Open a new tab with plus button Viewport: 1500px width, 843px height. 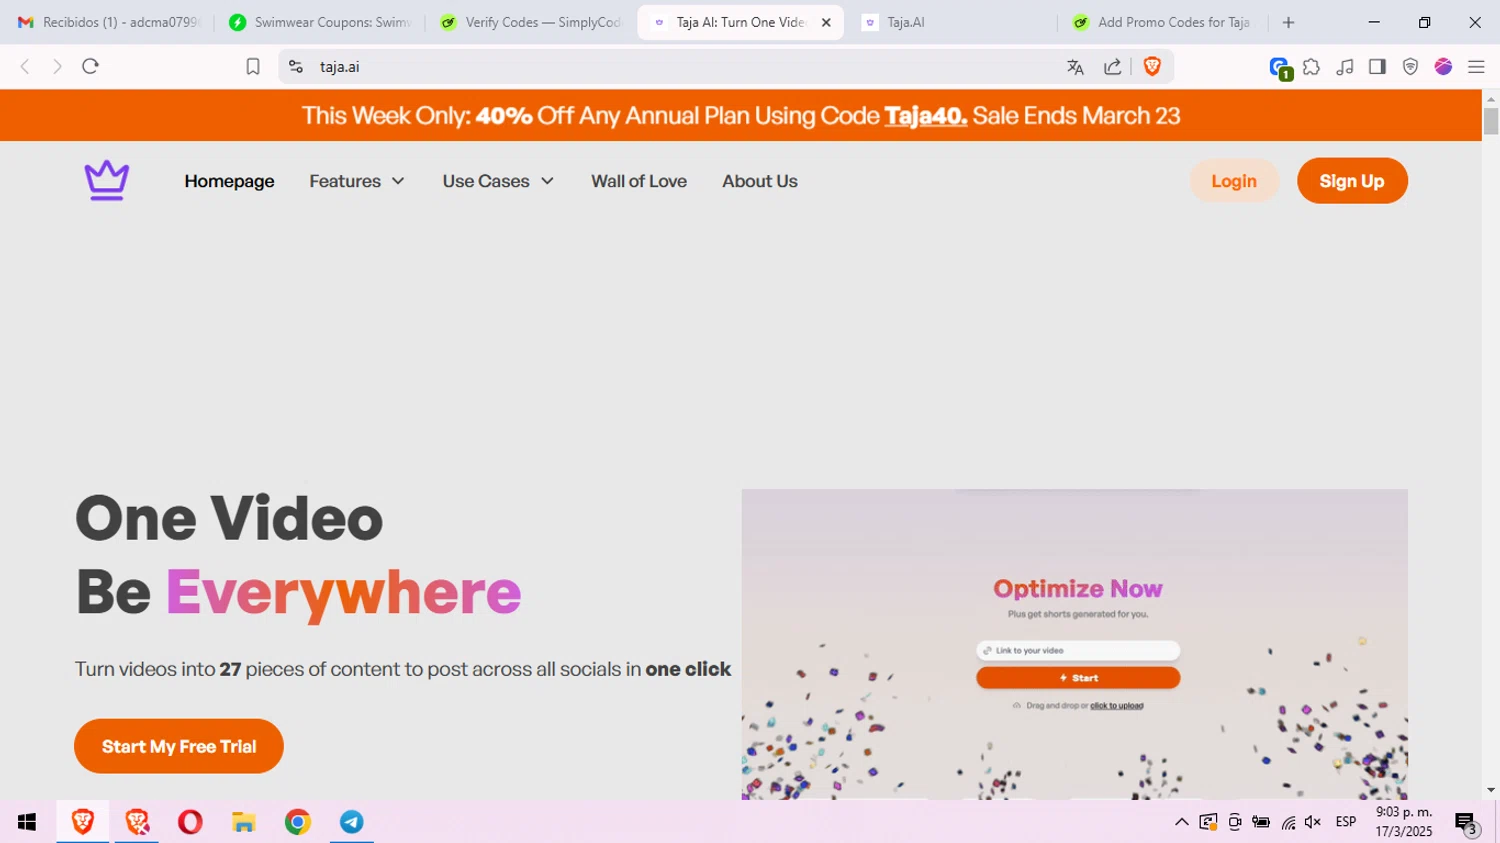[1288, 22]
